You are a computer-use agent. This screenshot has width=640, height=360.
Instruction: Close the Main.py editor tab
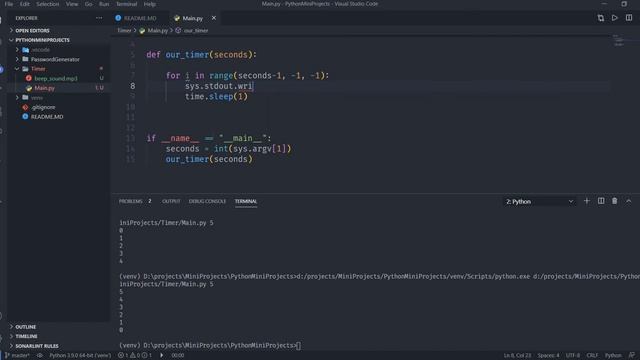coord(213,18)
